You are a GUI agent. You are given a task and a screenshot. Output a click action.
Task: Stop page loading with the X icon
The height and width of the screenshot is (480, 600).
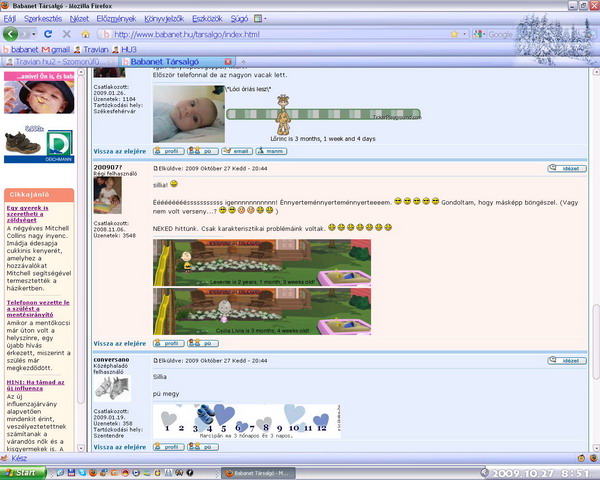67,34
